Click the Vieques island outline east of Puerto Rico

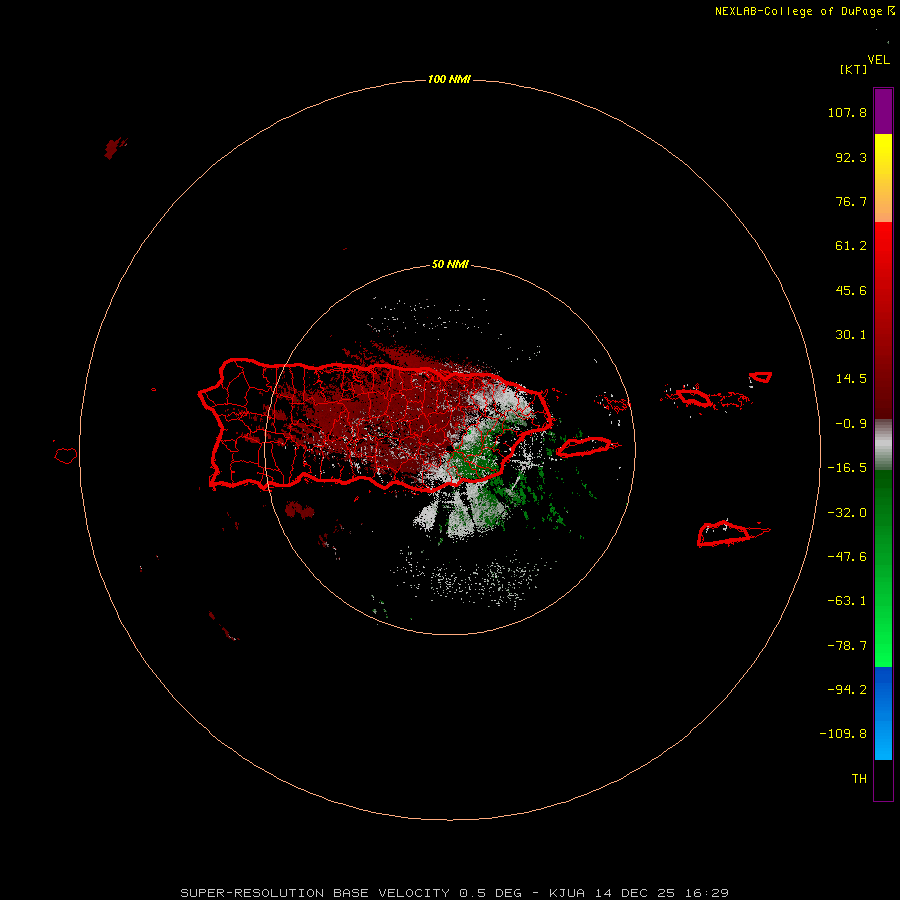tap(585, 446)
